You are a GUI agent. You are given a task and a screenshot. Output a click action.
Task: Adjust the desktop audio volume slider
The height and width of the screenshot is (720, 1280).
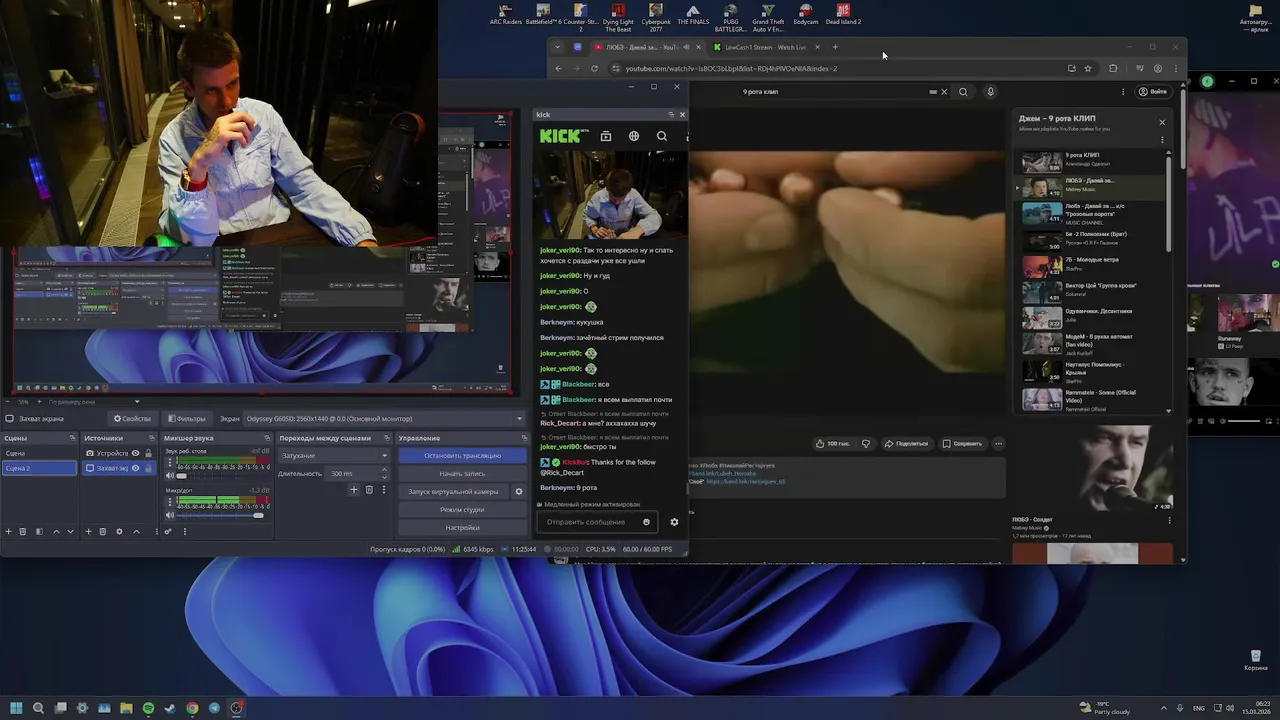pos(222,476)
